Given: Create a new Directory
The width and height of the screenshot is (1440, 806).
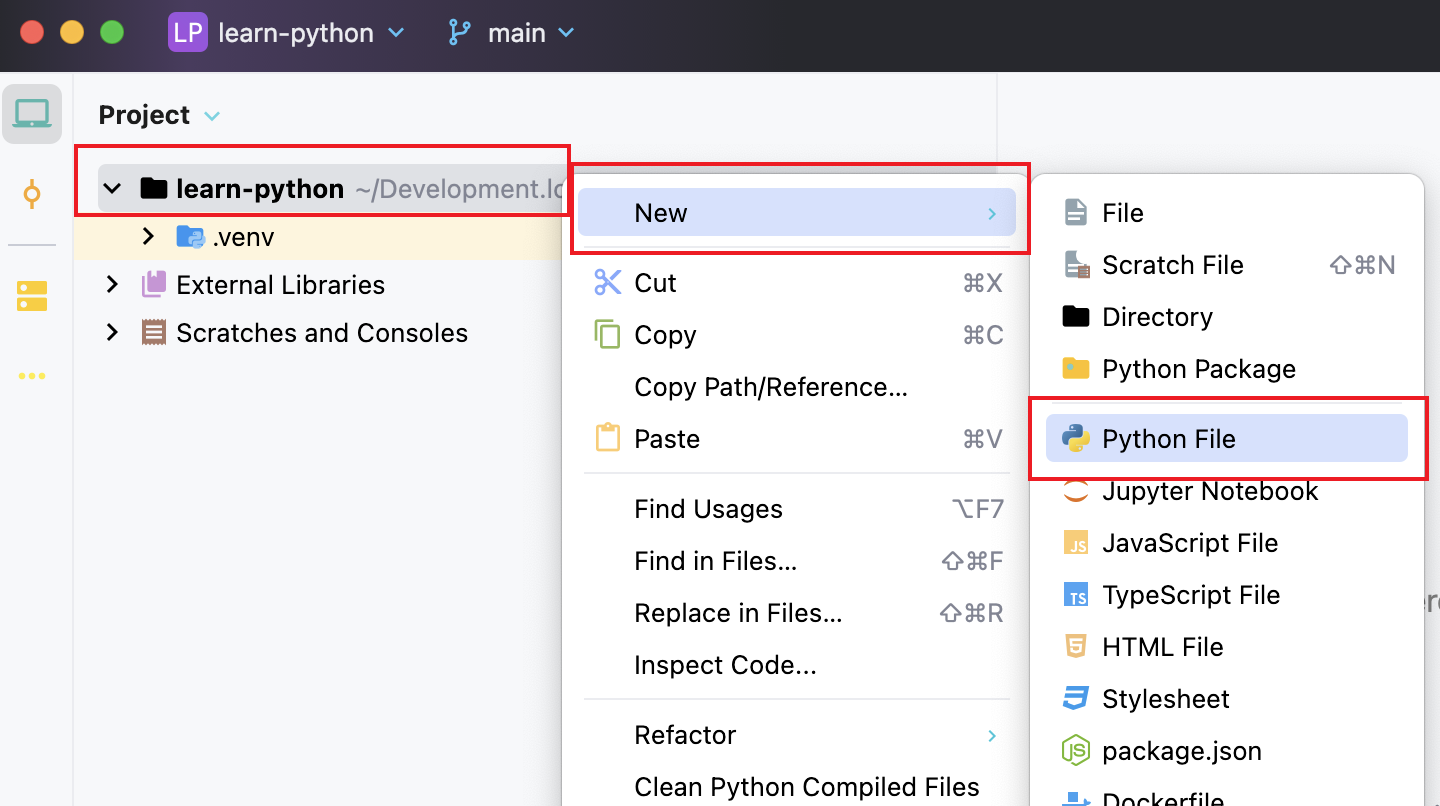Looking at the screenshot, I should [x=1227, y=317].
